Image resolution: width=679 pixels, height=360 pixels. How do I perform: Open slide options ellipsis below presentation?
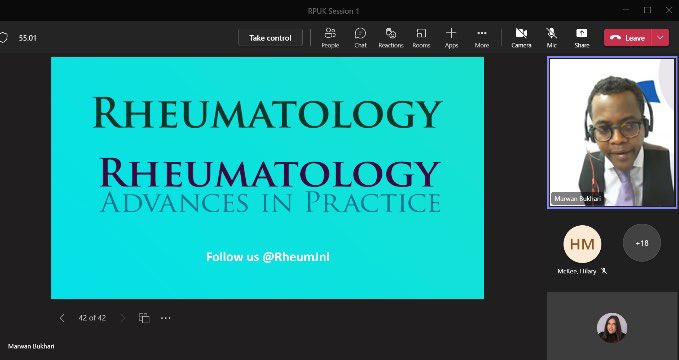[165, 318]
